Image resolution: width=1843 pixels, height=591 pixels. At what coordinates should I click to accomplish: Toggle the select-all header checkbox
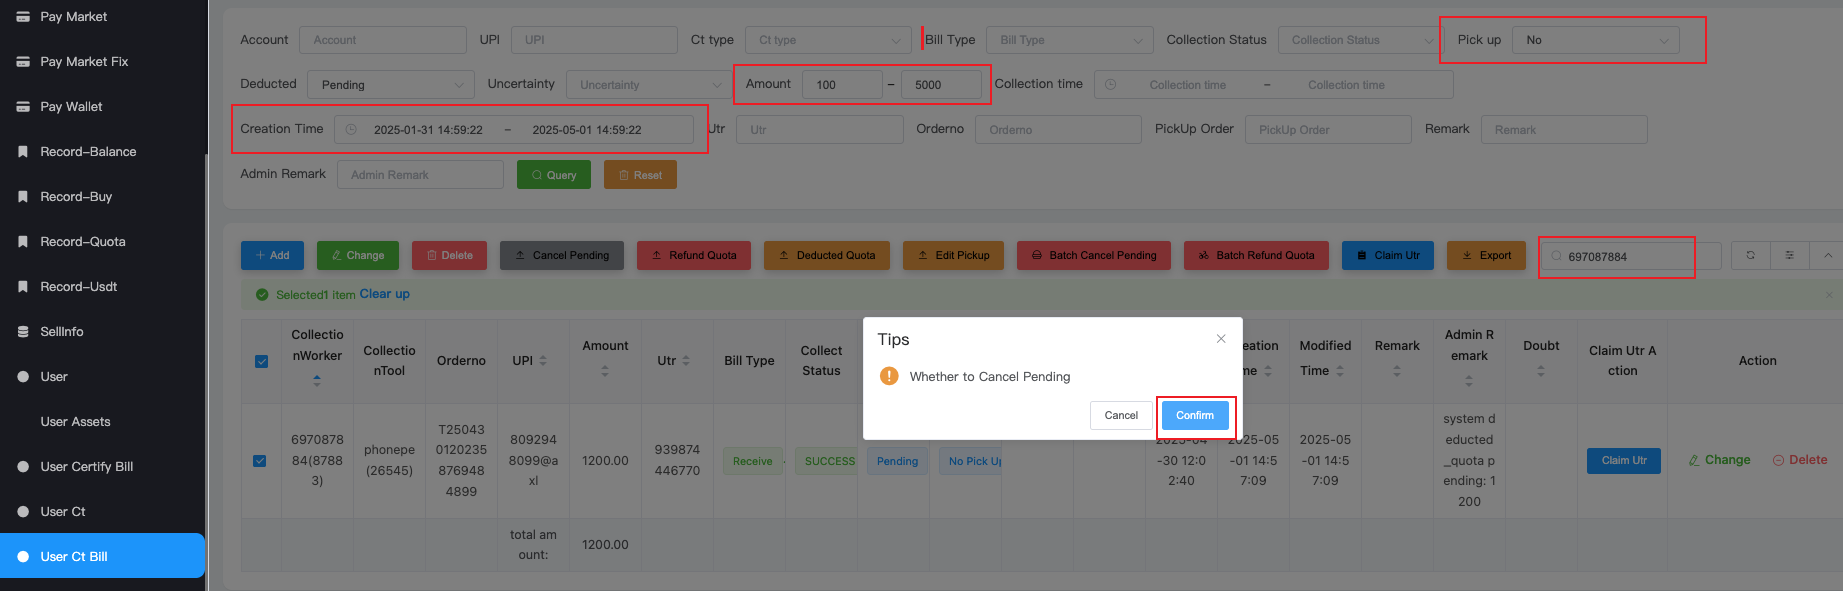pos(261,361)
